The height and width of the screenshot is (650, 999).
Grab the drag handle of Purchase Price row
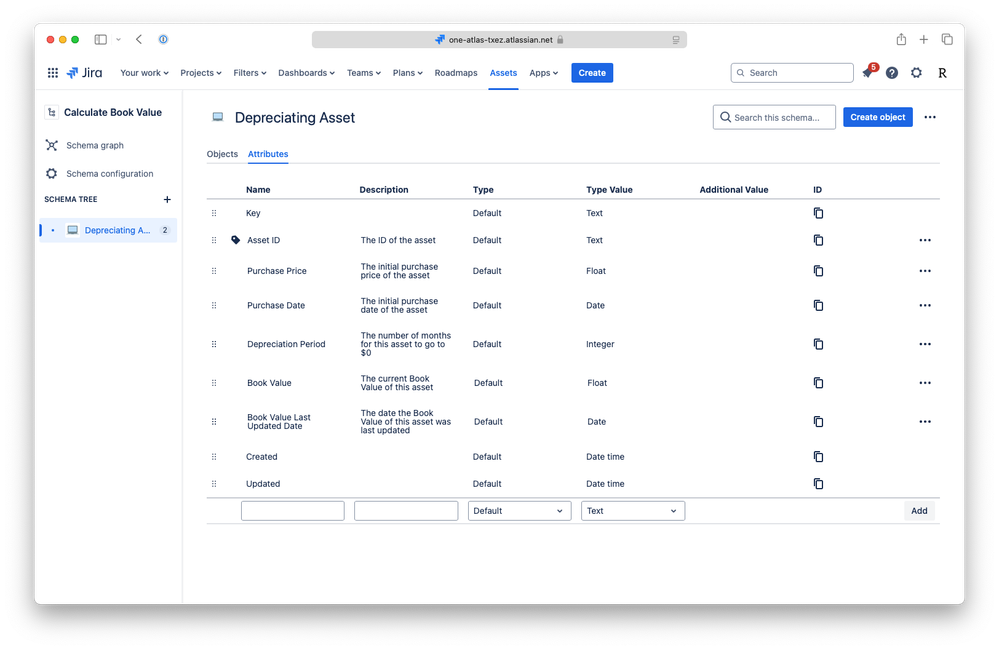(x=214, y=271)
